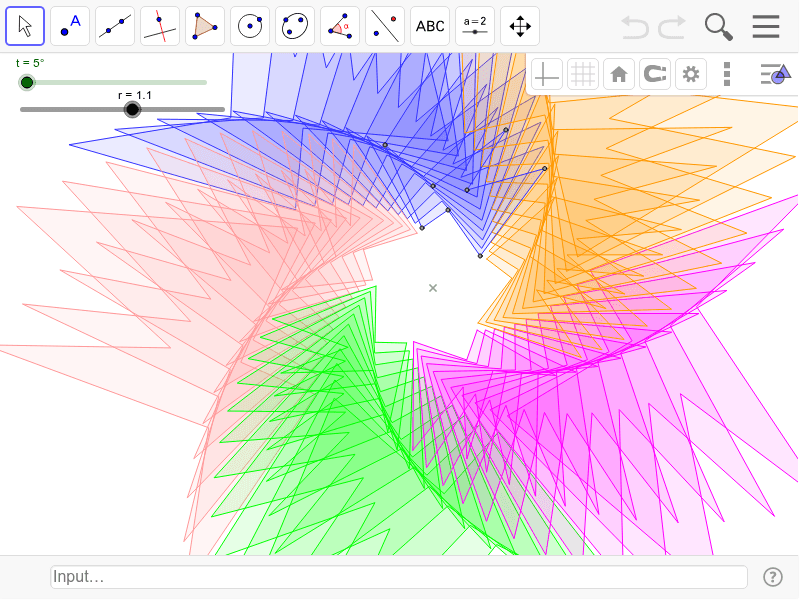The image size is (800, 600).
Task: Toggle the grid display
Action: coord(583,73)
